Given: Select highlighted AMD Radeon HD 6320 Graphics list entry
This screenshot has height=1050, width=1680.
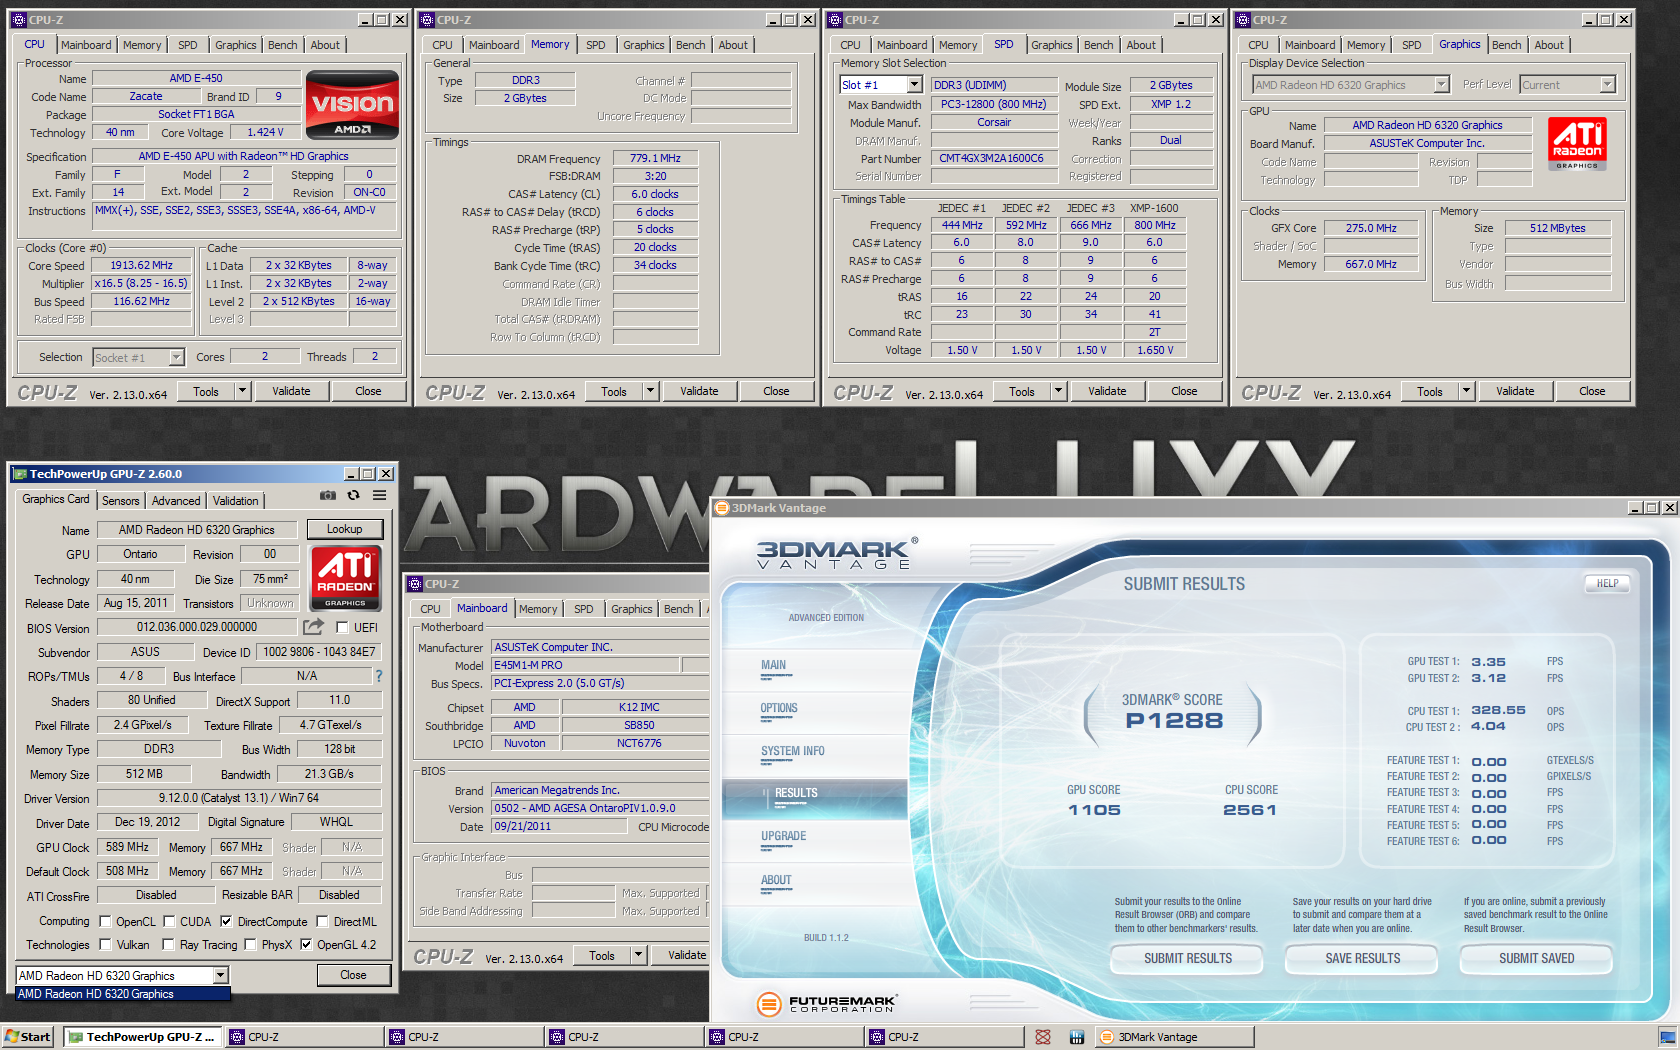Looking at the screenshot, I should (123, 994).
